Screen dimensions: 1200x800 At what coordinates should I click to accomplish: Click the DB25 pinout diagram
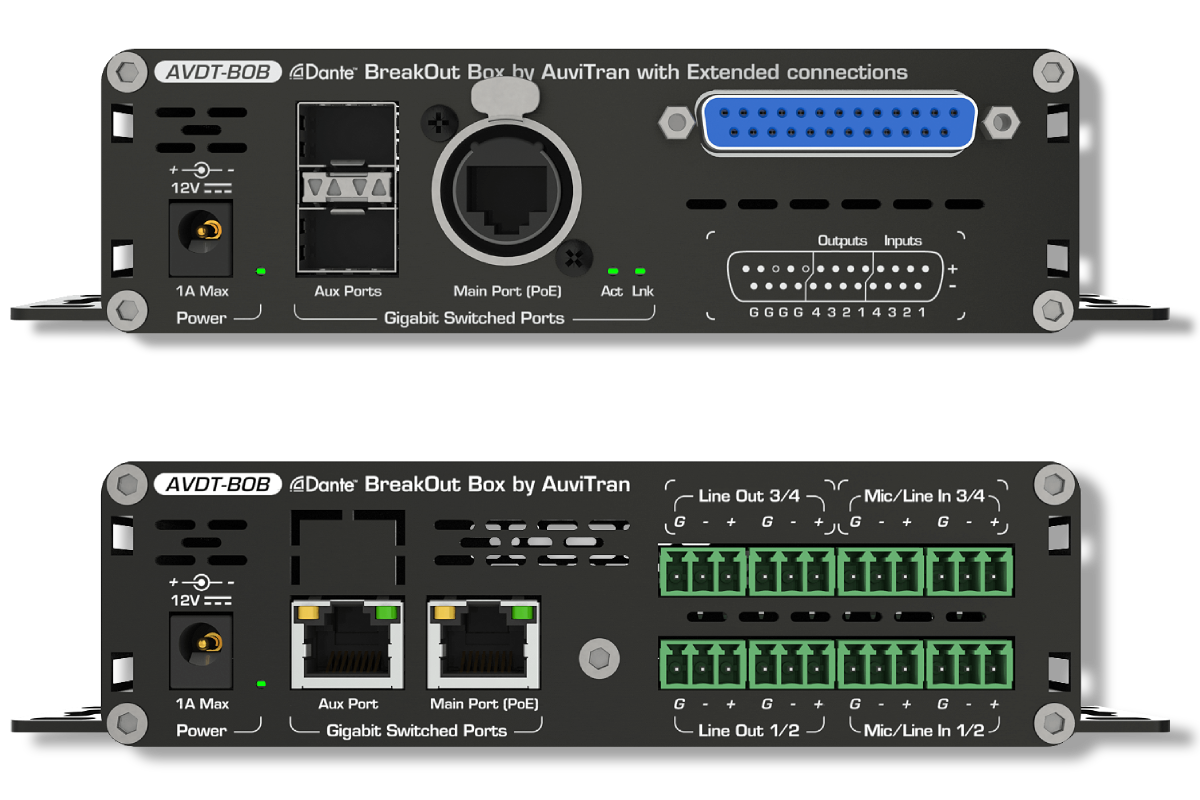point(835,275)
